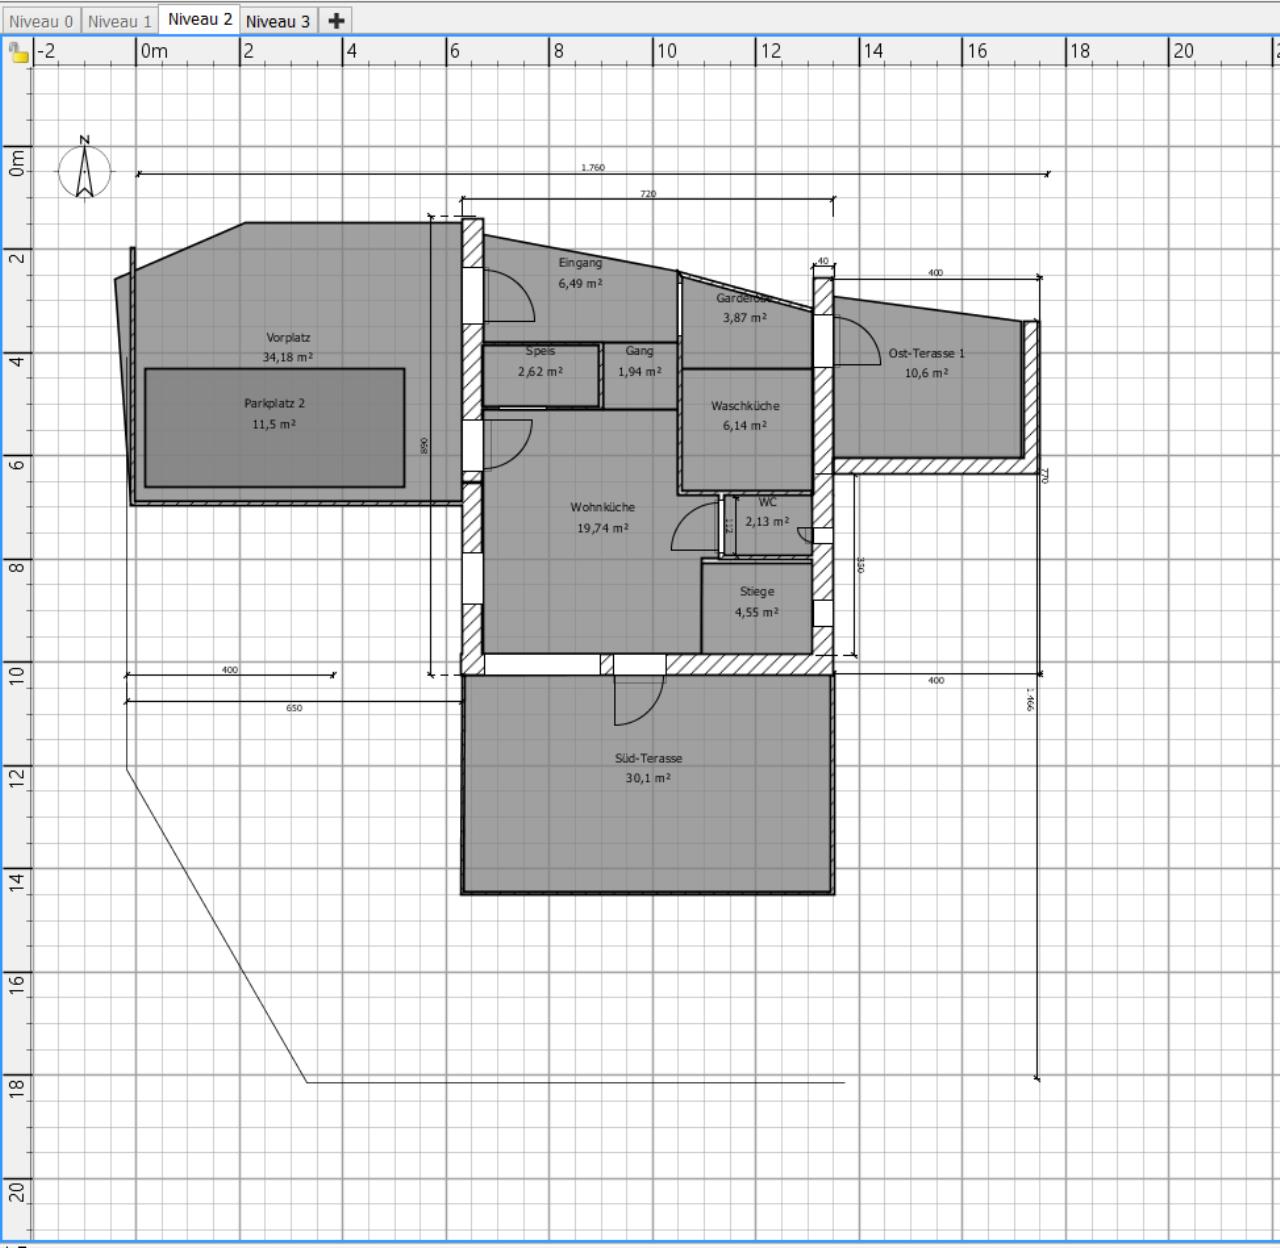Click the 6,49 m² area value
1280x1248 pixels.
coord(580,283)
